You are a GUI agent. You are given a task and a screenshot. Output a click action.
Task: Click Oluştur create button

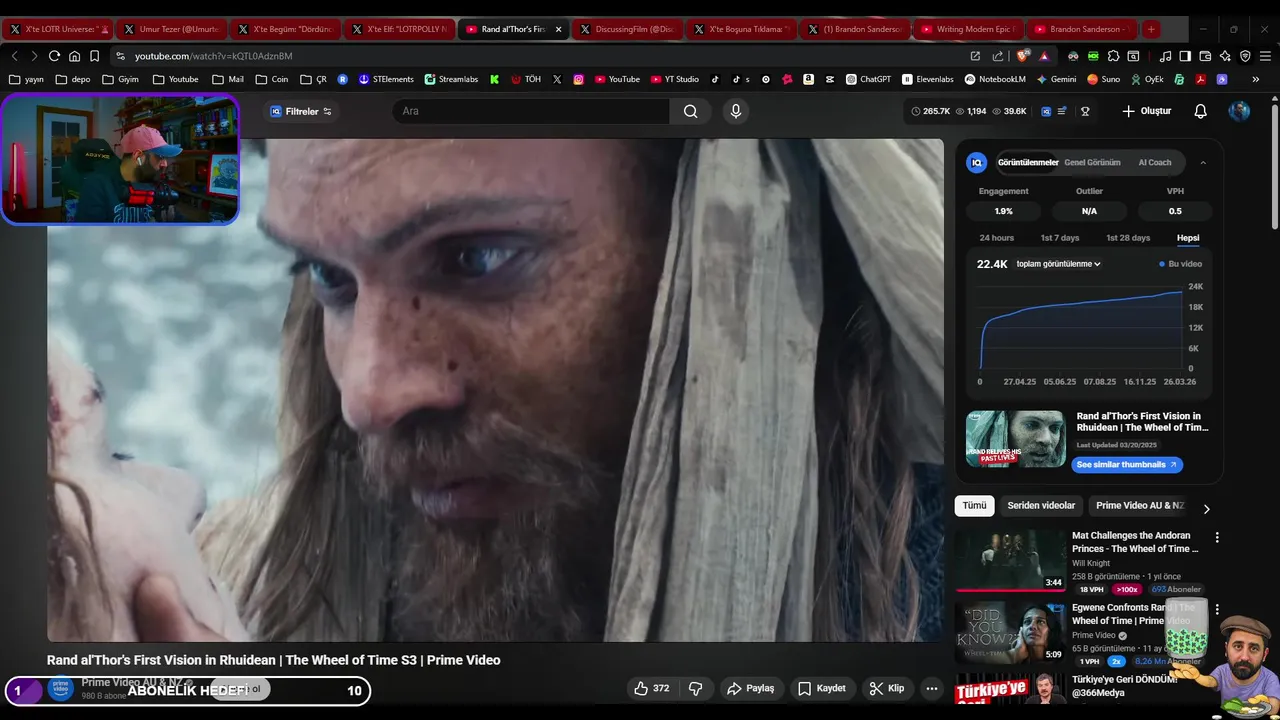(1146, 111)
